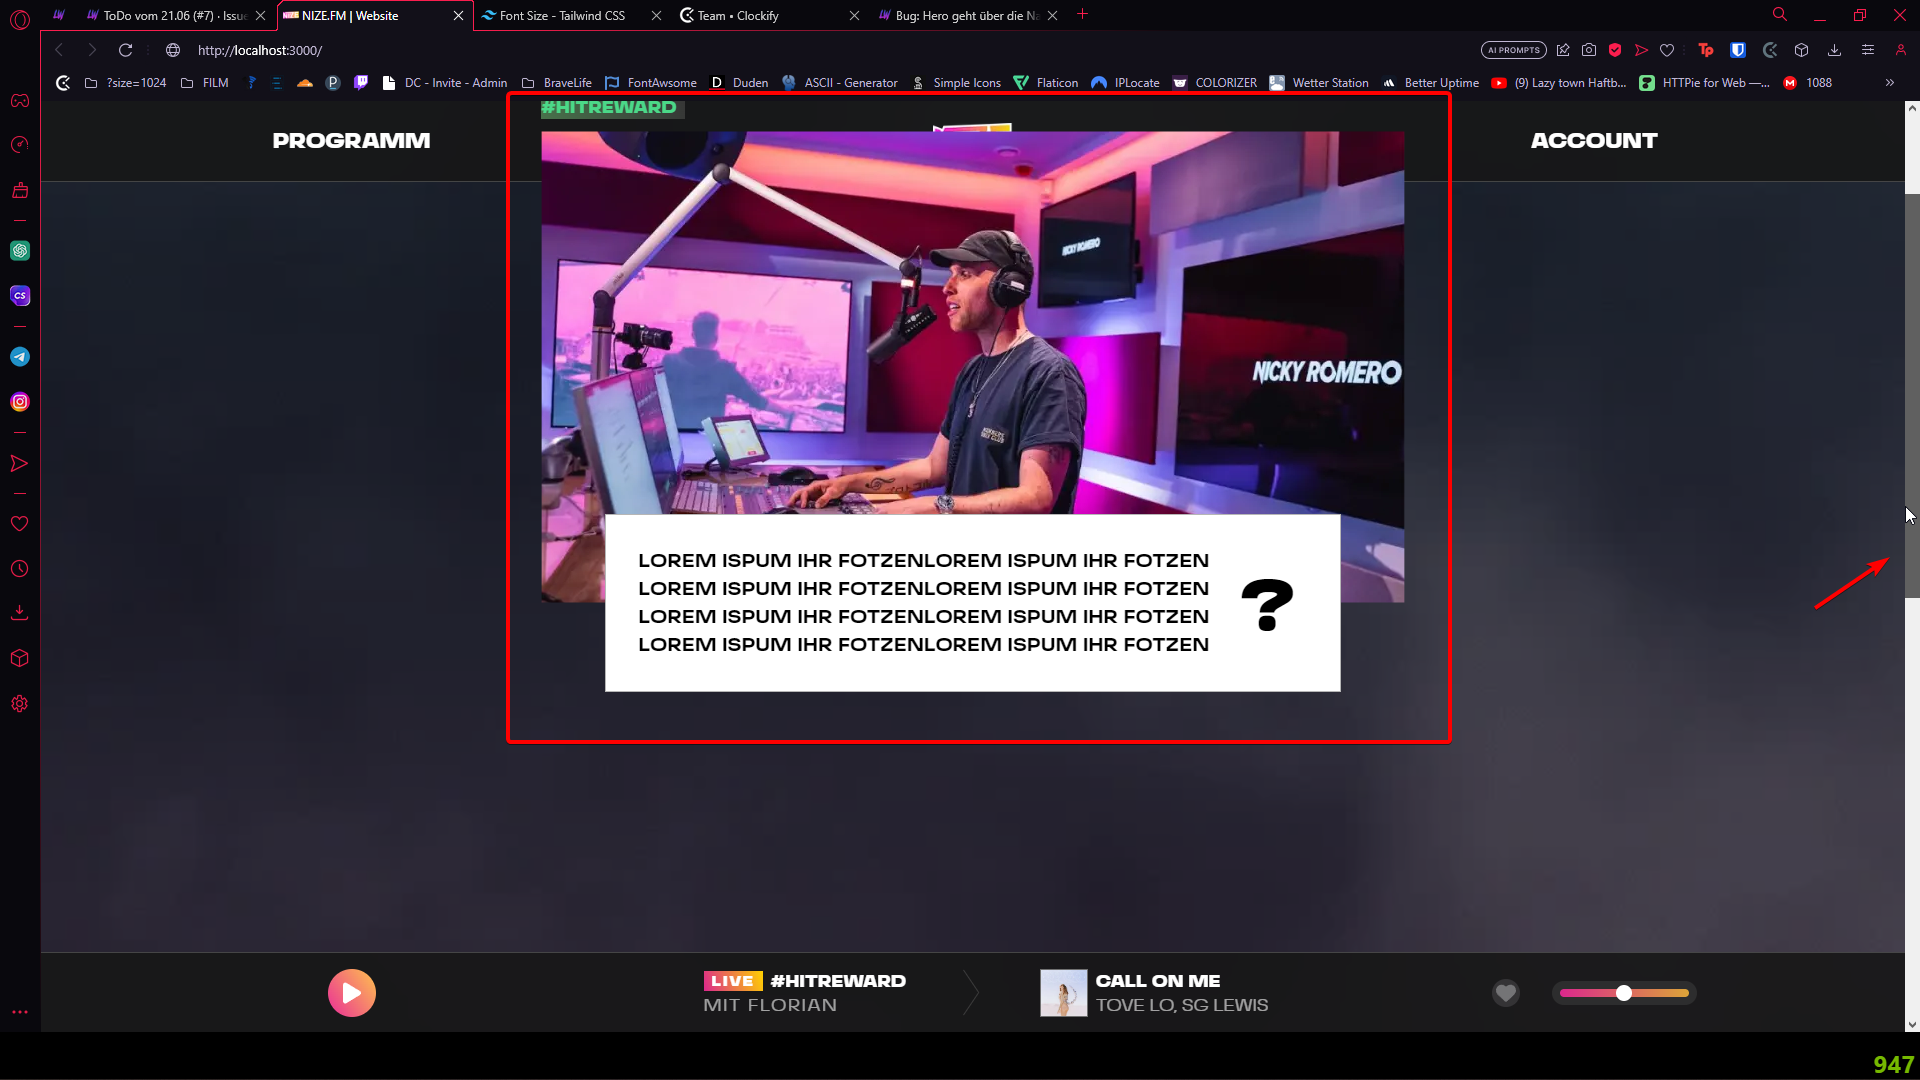Open ChatGPT from the sidebar panel
This screenshot has height=1080, width=1920.
pos(20,251)
